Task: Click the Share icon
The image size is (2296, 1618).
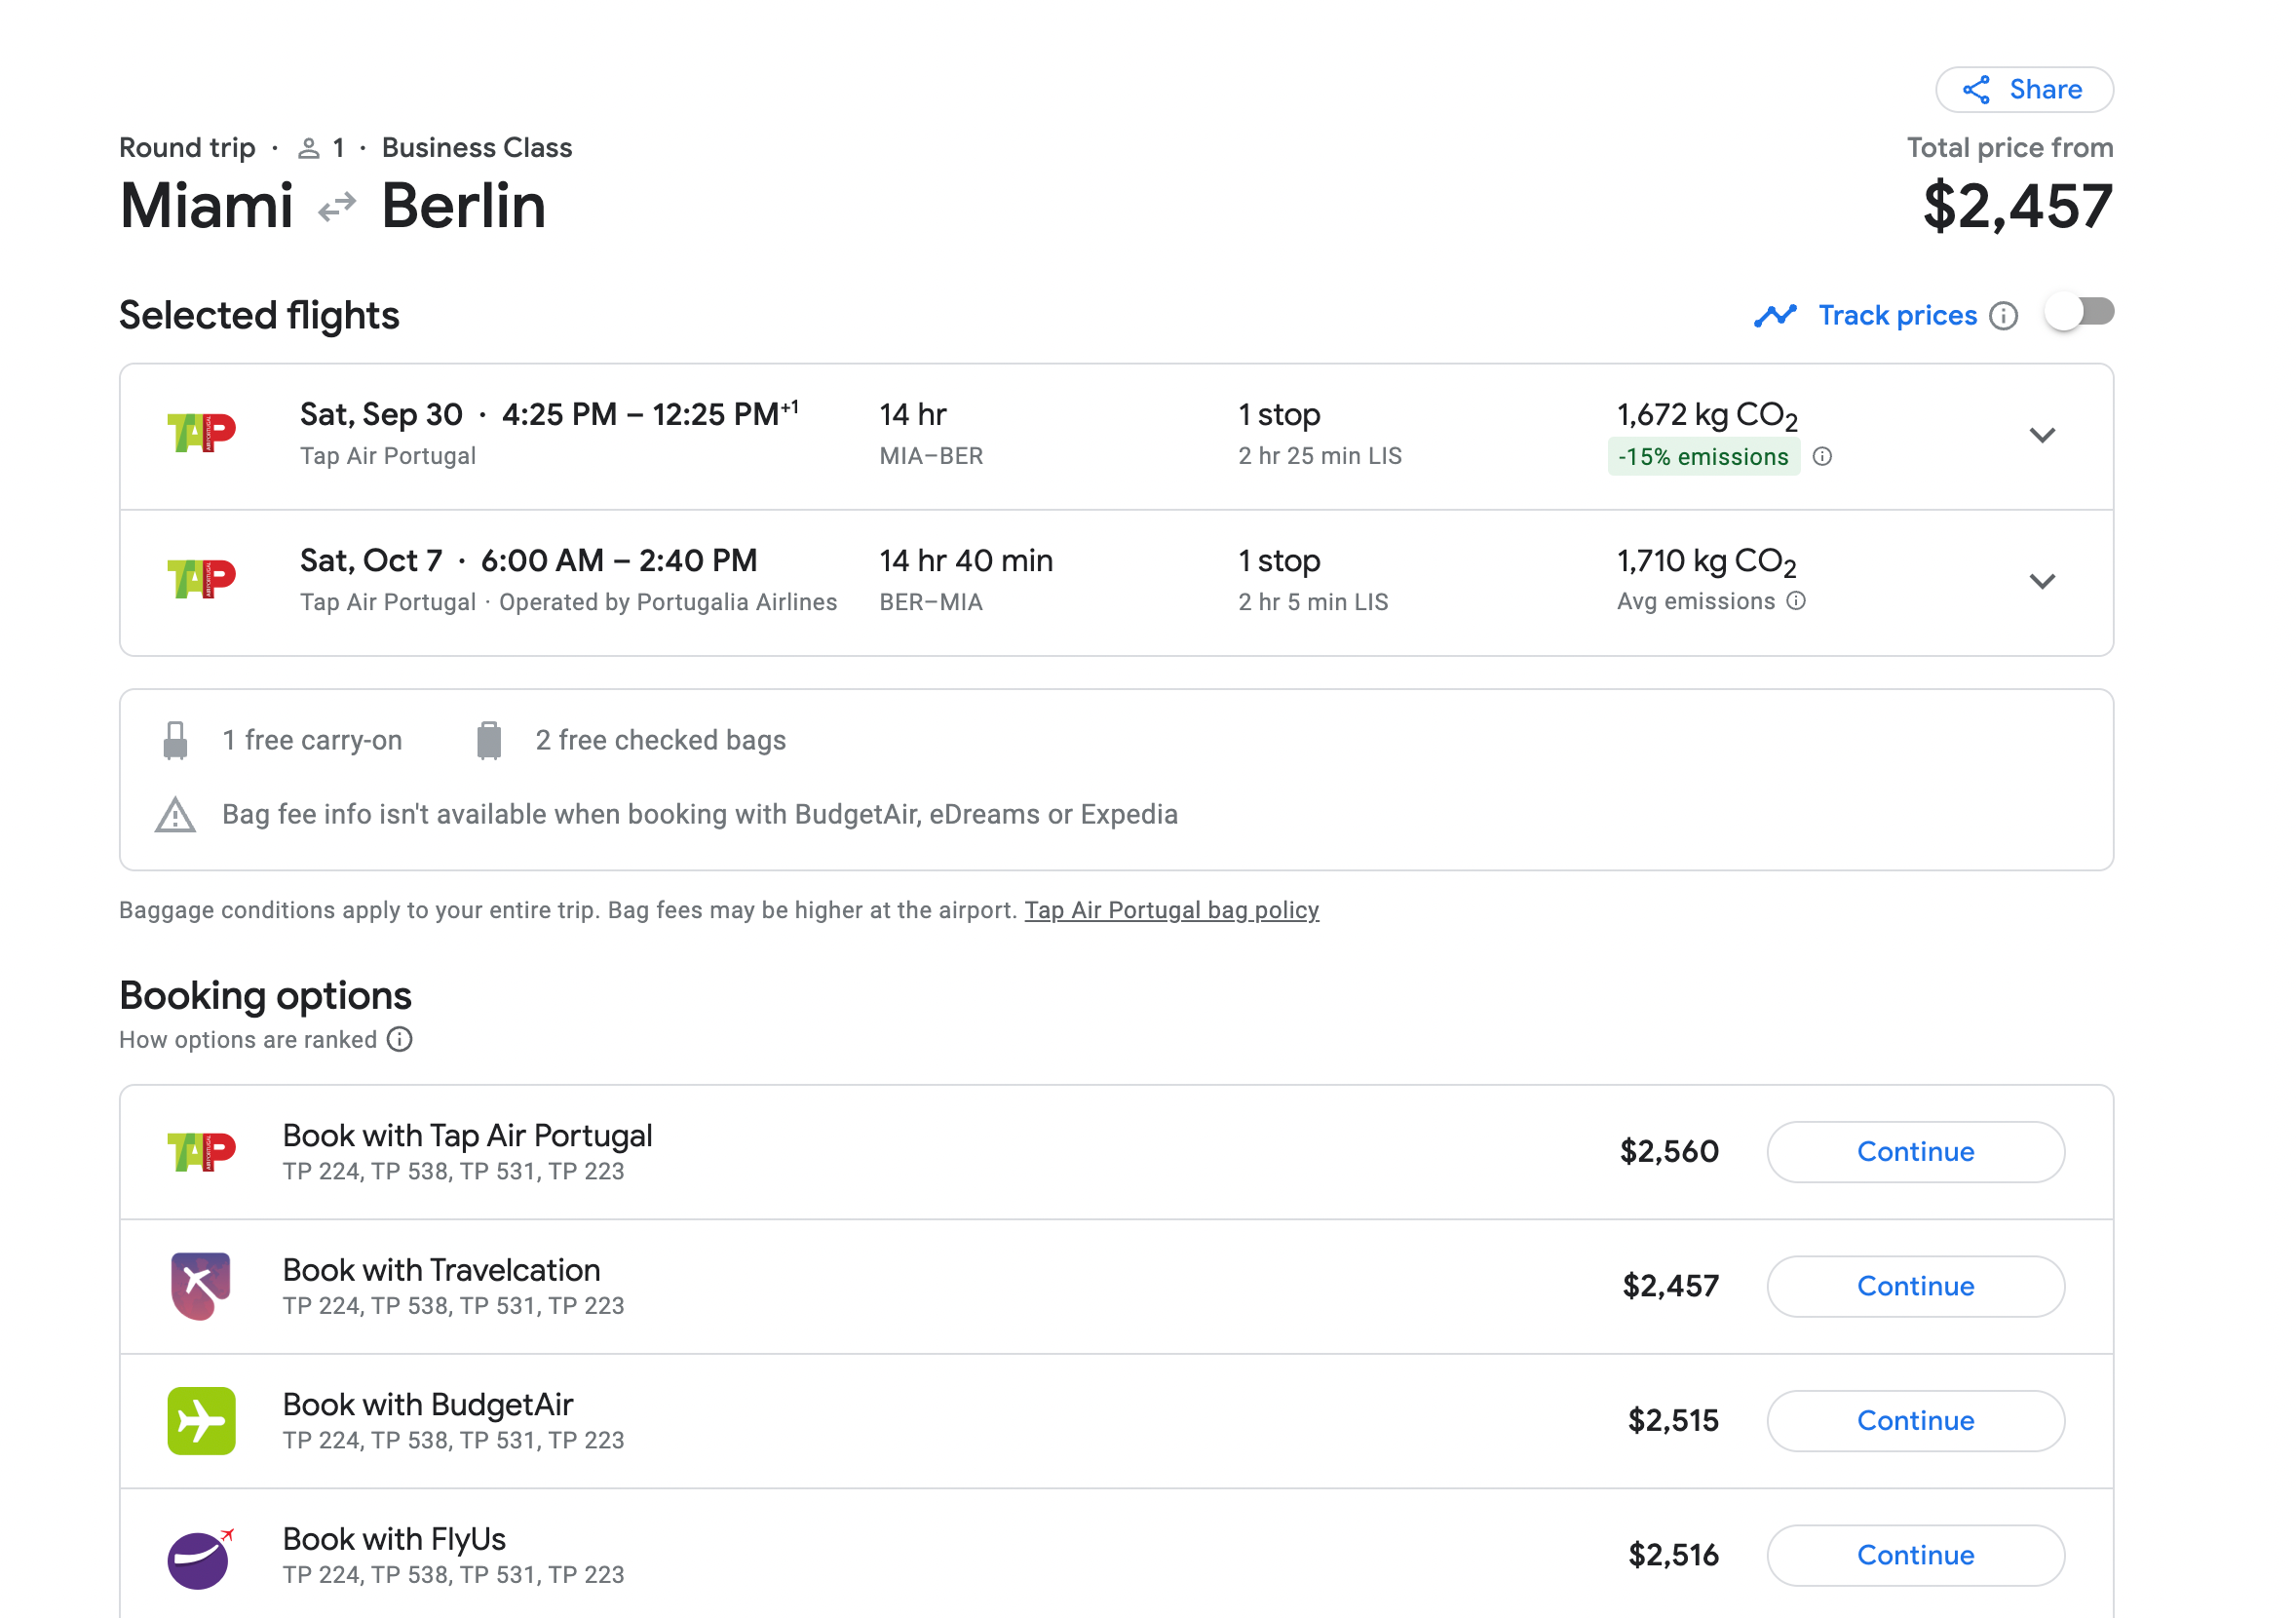Action: [x=1975, y=90]
